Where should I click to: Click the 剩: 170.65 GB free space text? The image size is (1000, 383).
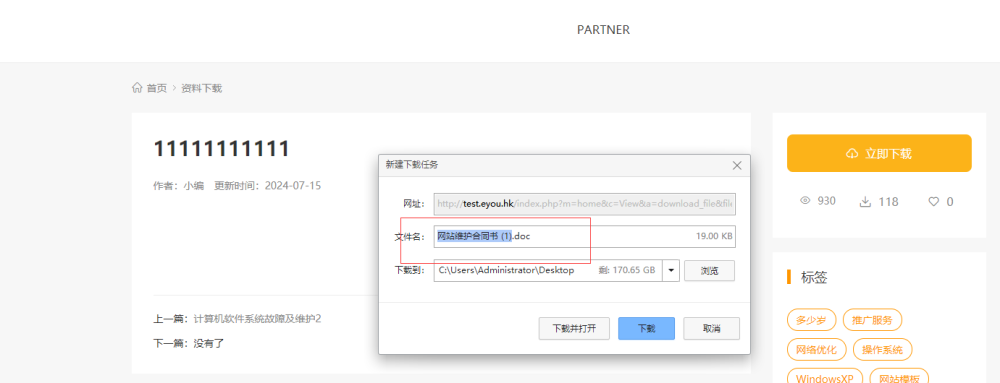click(x=627, y=270)
